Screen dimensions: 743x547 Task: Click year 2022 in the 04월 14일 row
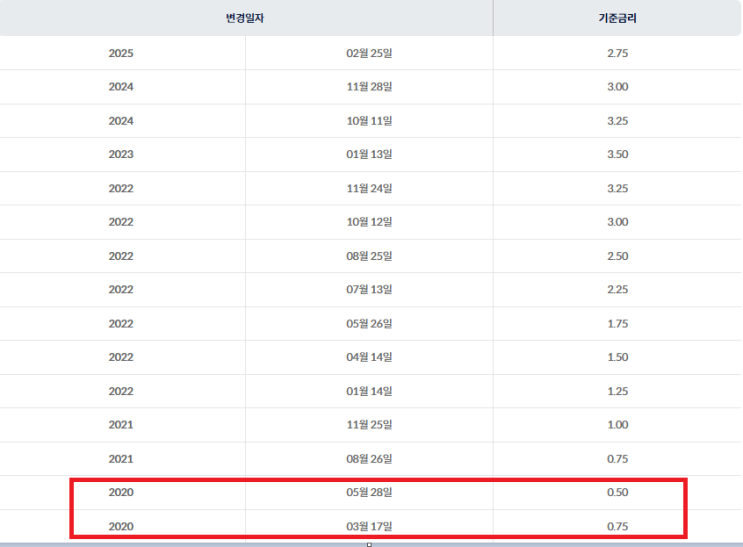pyautogui.click(x=121, y=357)
